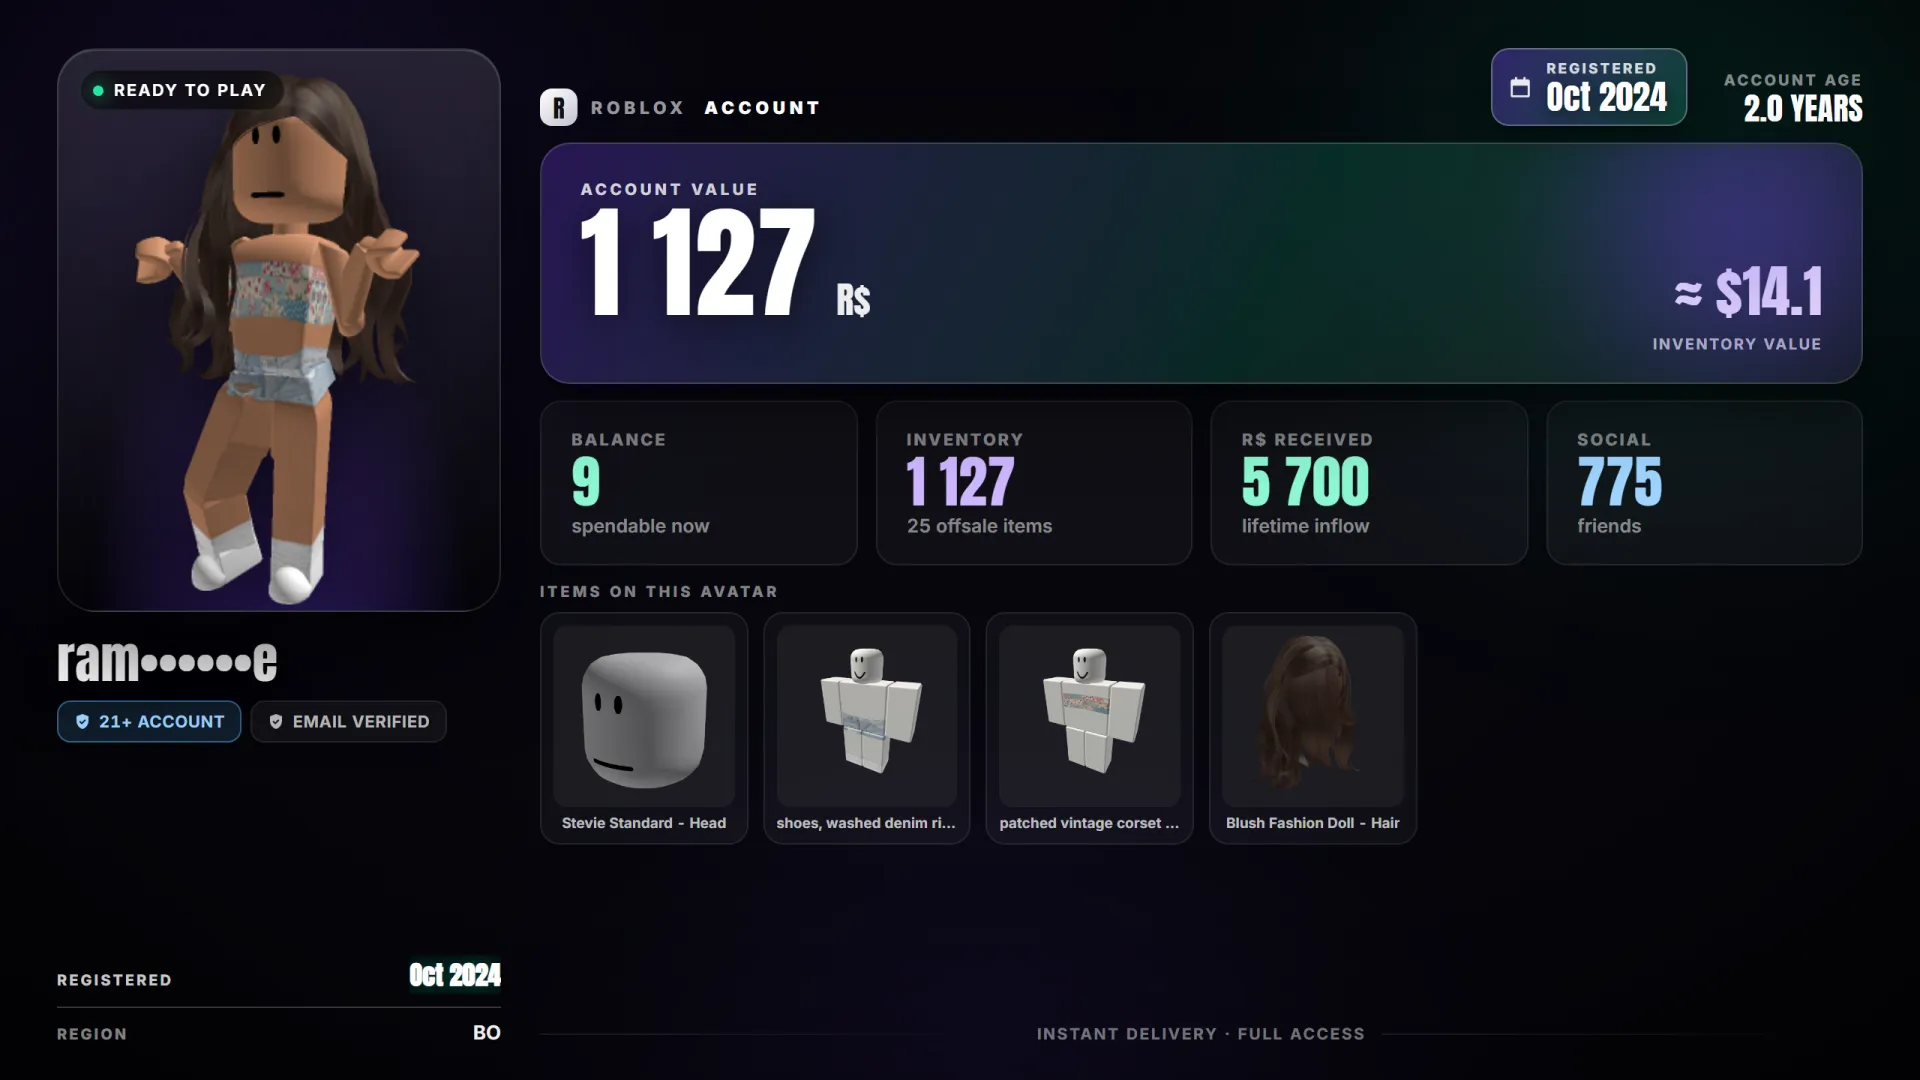Click the ≈ $14.1 inventory value
The height and width of the screenshot is (1080, 1920).
pos(1748,292)
